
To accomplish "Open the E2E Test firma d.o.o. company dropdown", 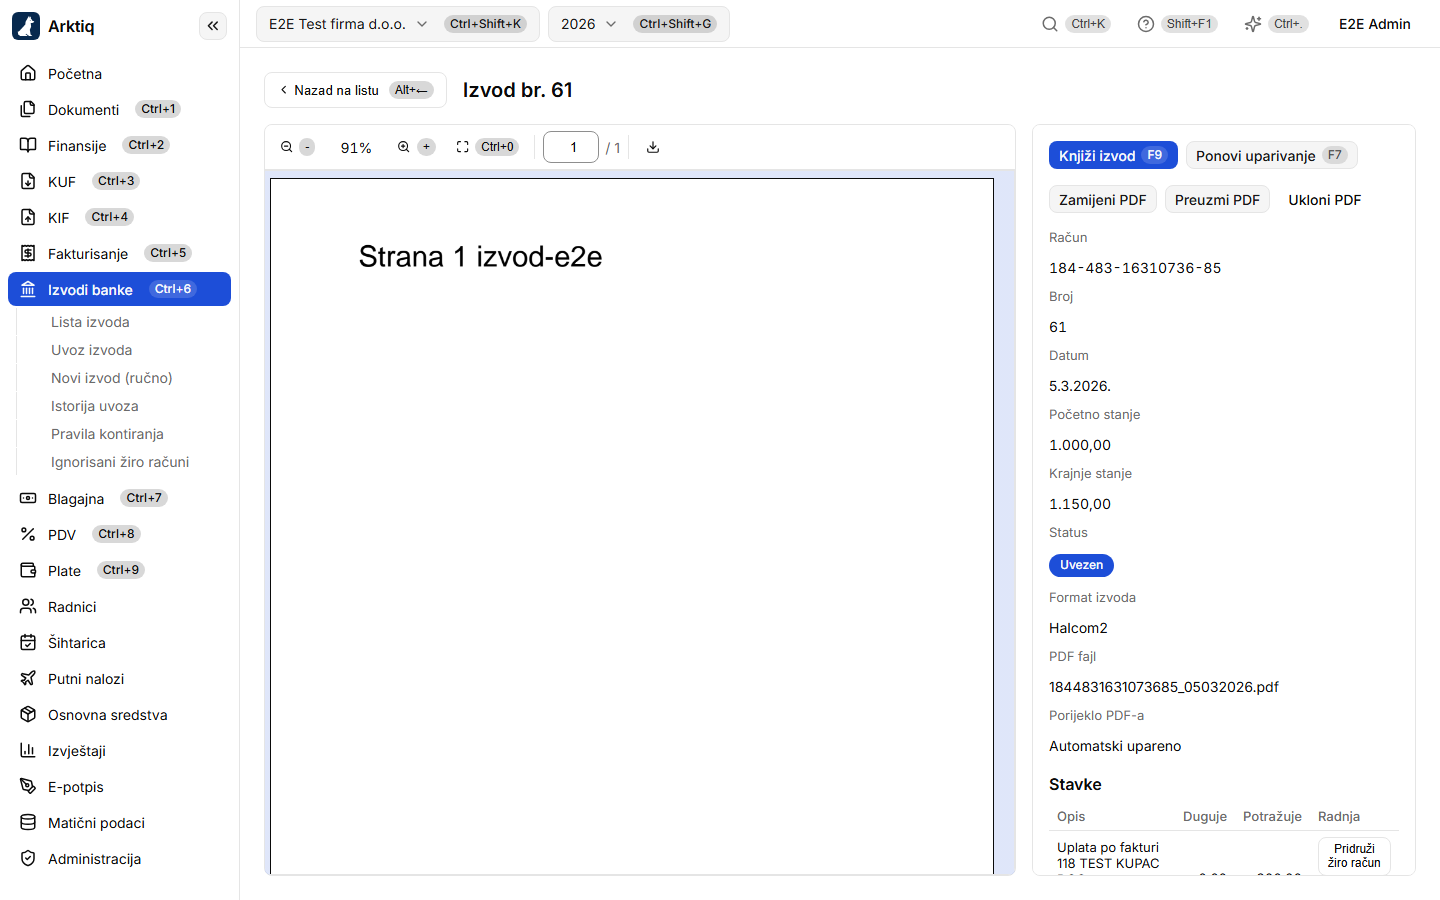I will (397, 24).
